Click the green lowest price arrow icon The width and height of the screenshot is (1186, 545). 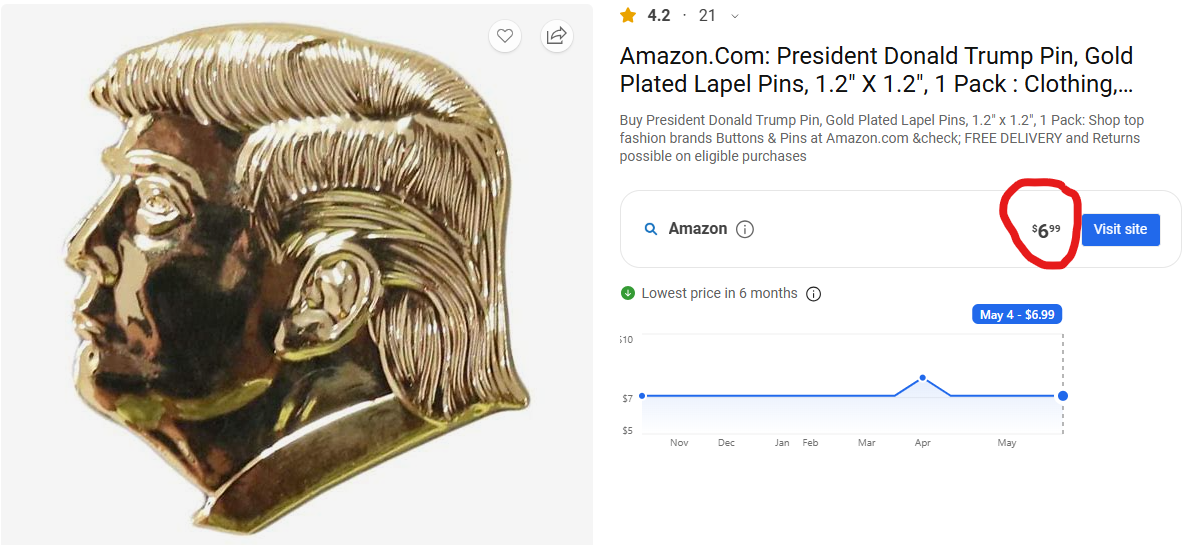(x=628, y=293)
